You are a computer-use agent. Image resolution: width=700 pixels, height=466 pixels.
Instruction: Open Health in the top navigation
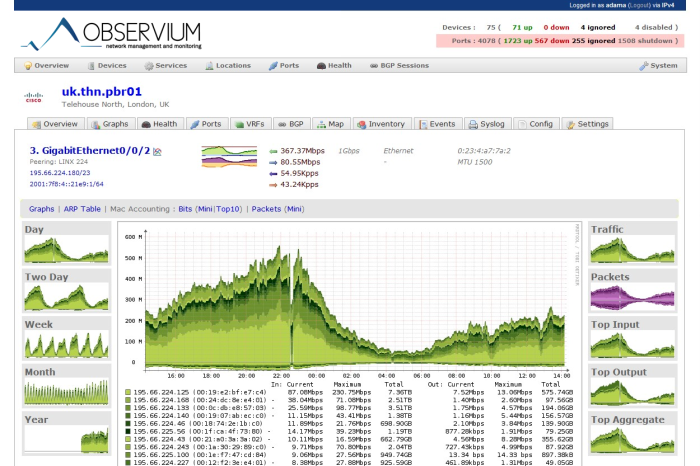[334, 66]
